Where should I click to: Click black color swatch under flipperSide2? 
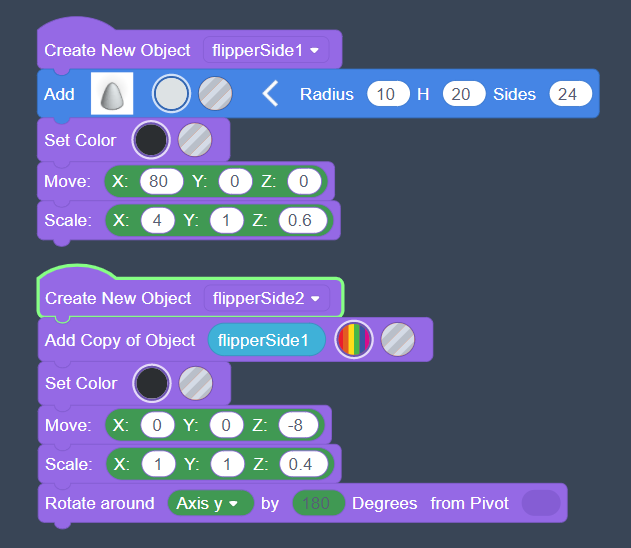pos(151,383)
